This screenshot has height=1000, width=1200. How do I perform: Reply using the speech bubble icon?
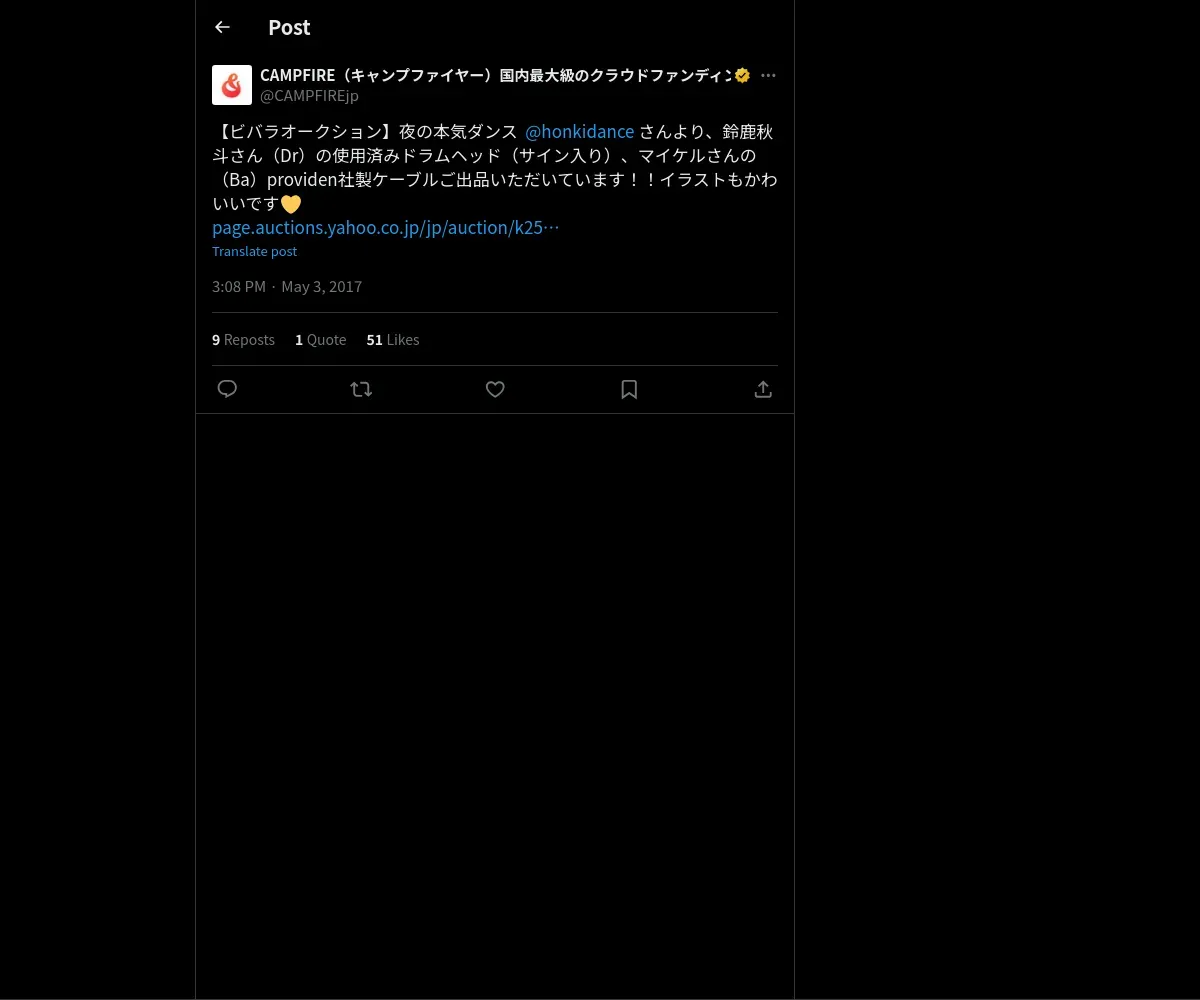(x=227, y=389)
